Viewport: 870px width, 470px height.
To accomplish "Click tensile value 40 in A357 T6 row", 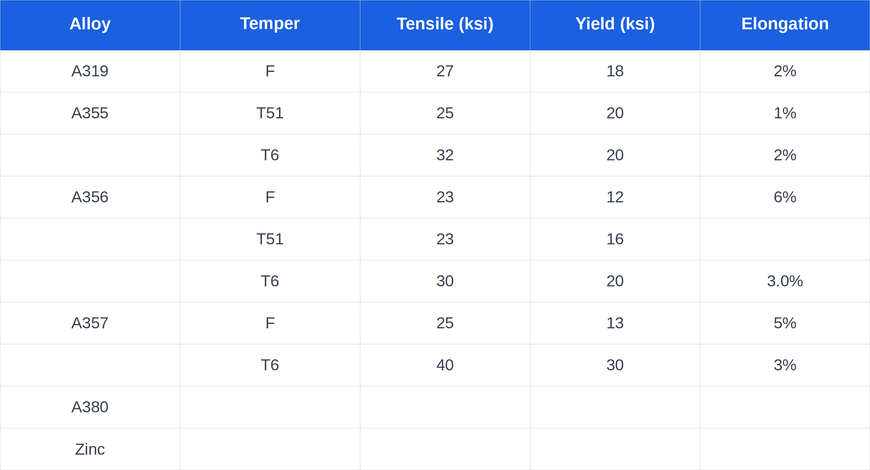I will (445, 365).
